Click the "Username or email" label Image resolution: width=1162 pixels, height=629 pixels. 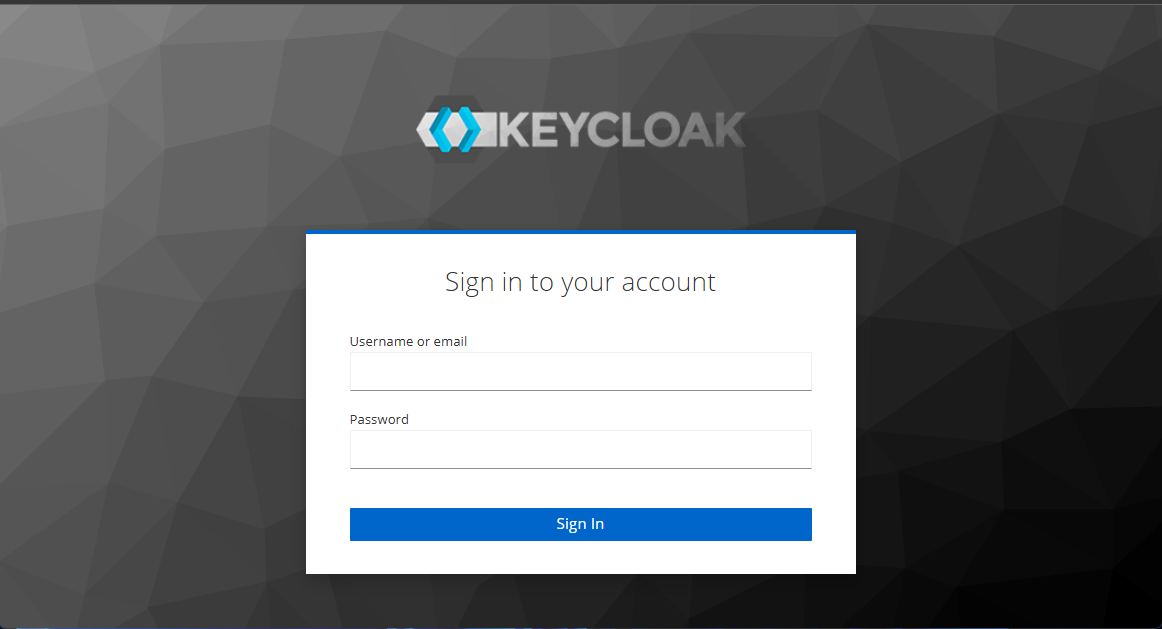(x=408, y=341)
